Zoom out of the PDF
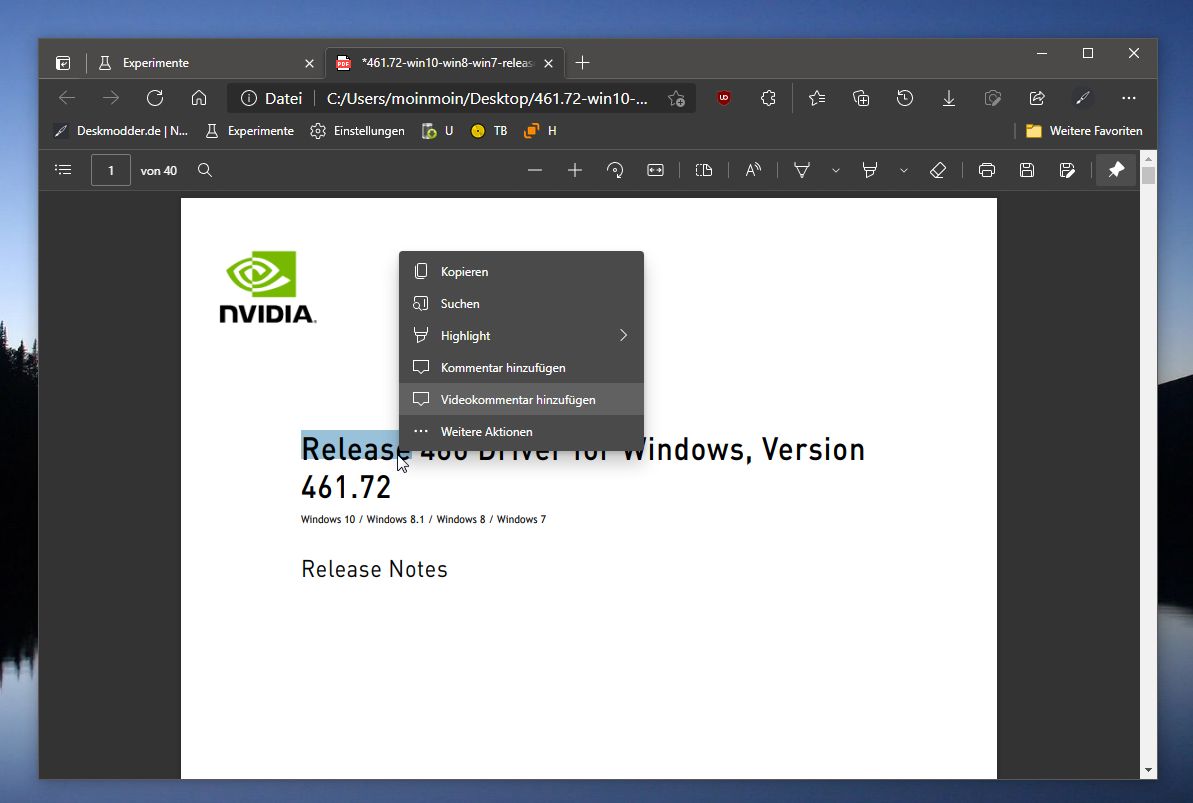The image size is (1193, 803). coord(535,170)
